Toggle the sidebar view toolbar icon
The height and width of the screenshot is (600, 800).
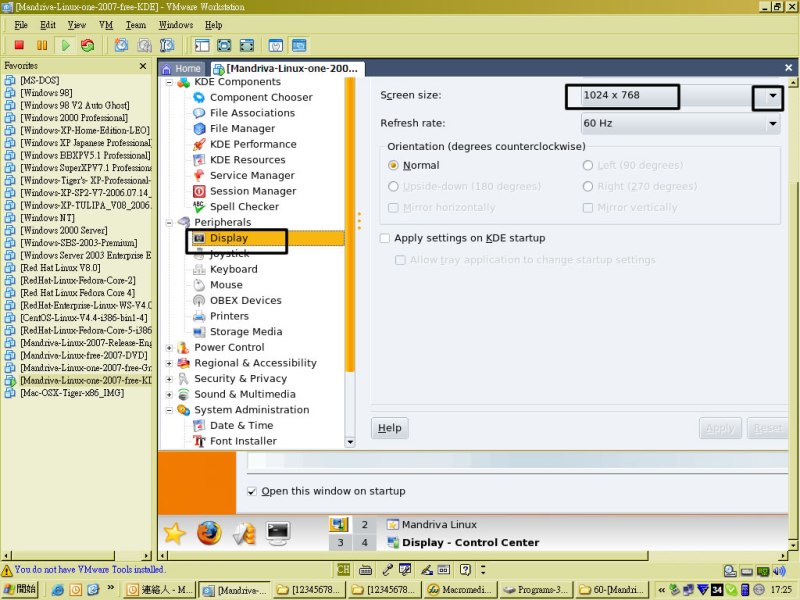click(x=202, y=45)
